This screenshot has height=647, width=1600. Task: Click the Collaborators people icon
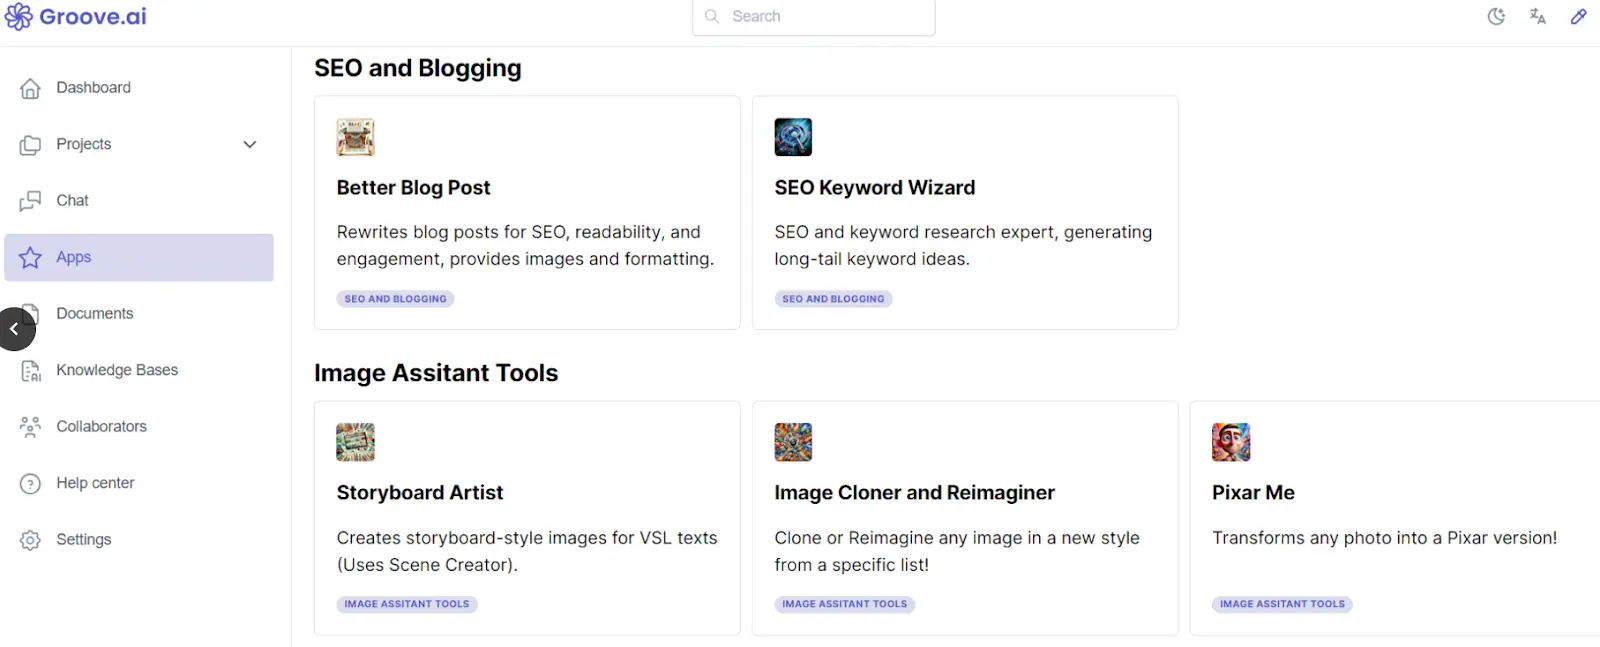pos(31,427)
